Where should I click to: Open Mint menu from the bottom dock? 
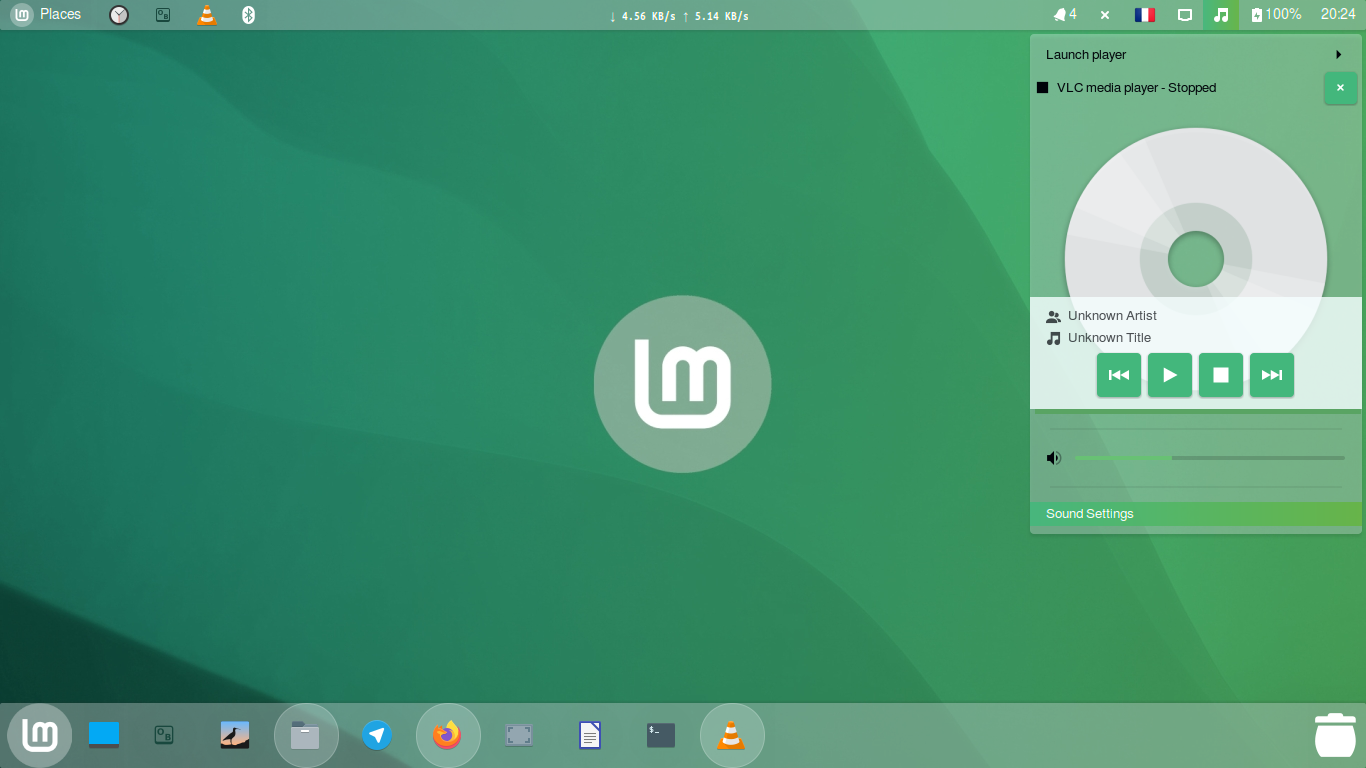[40, 736]
